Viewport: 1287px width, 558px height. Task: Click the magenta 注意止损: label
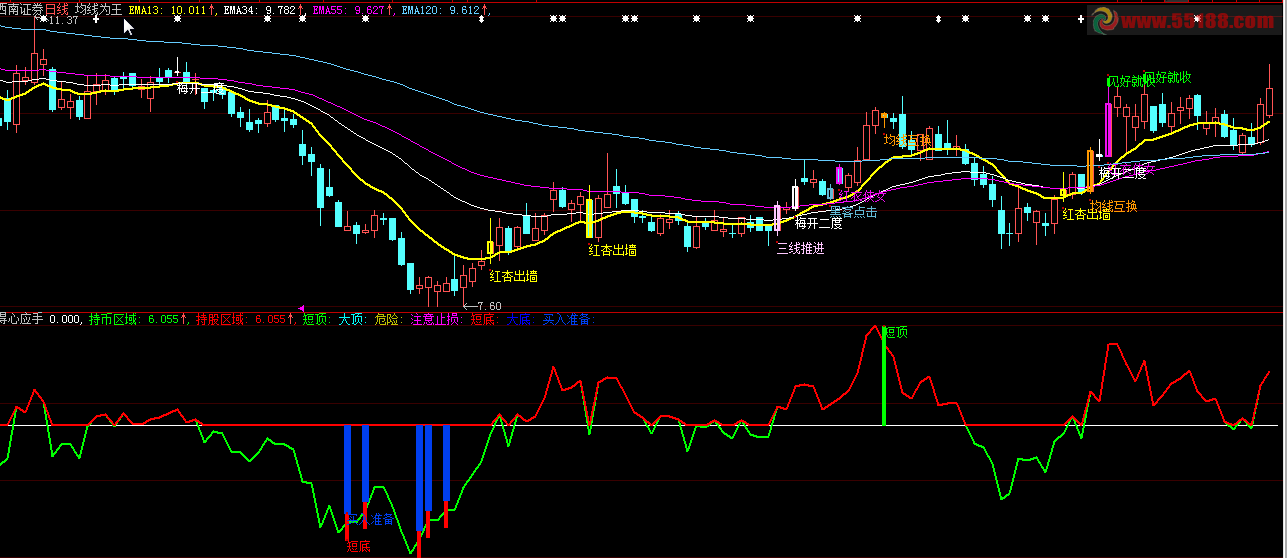pos(437,320)
